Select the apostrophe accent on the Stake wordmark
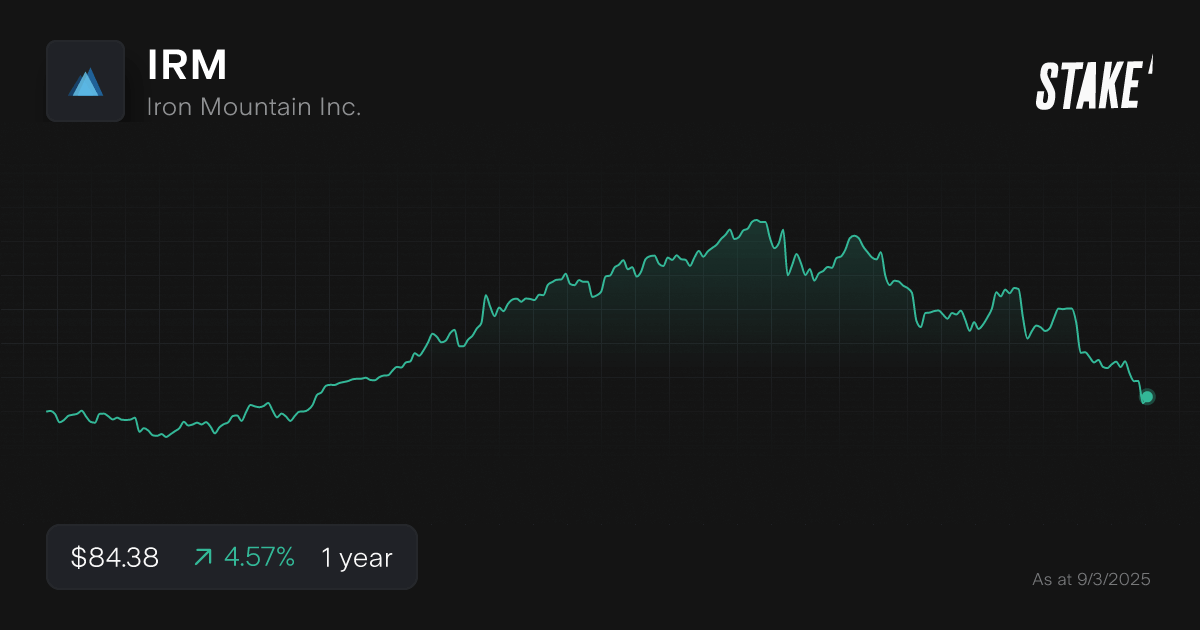The width and height of the screenshot is (1200, 630). click(1152, 68)
